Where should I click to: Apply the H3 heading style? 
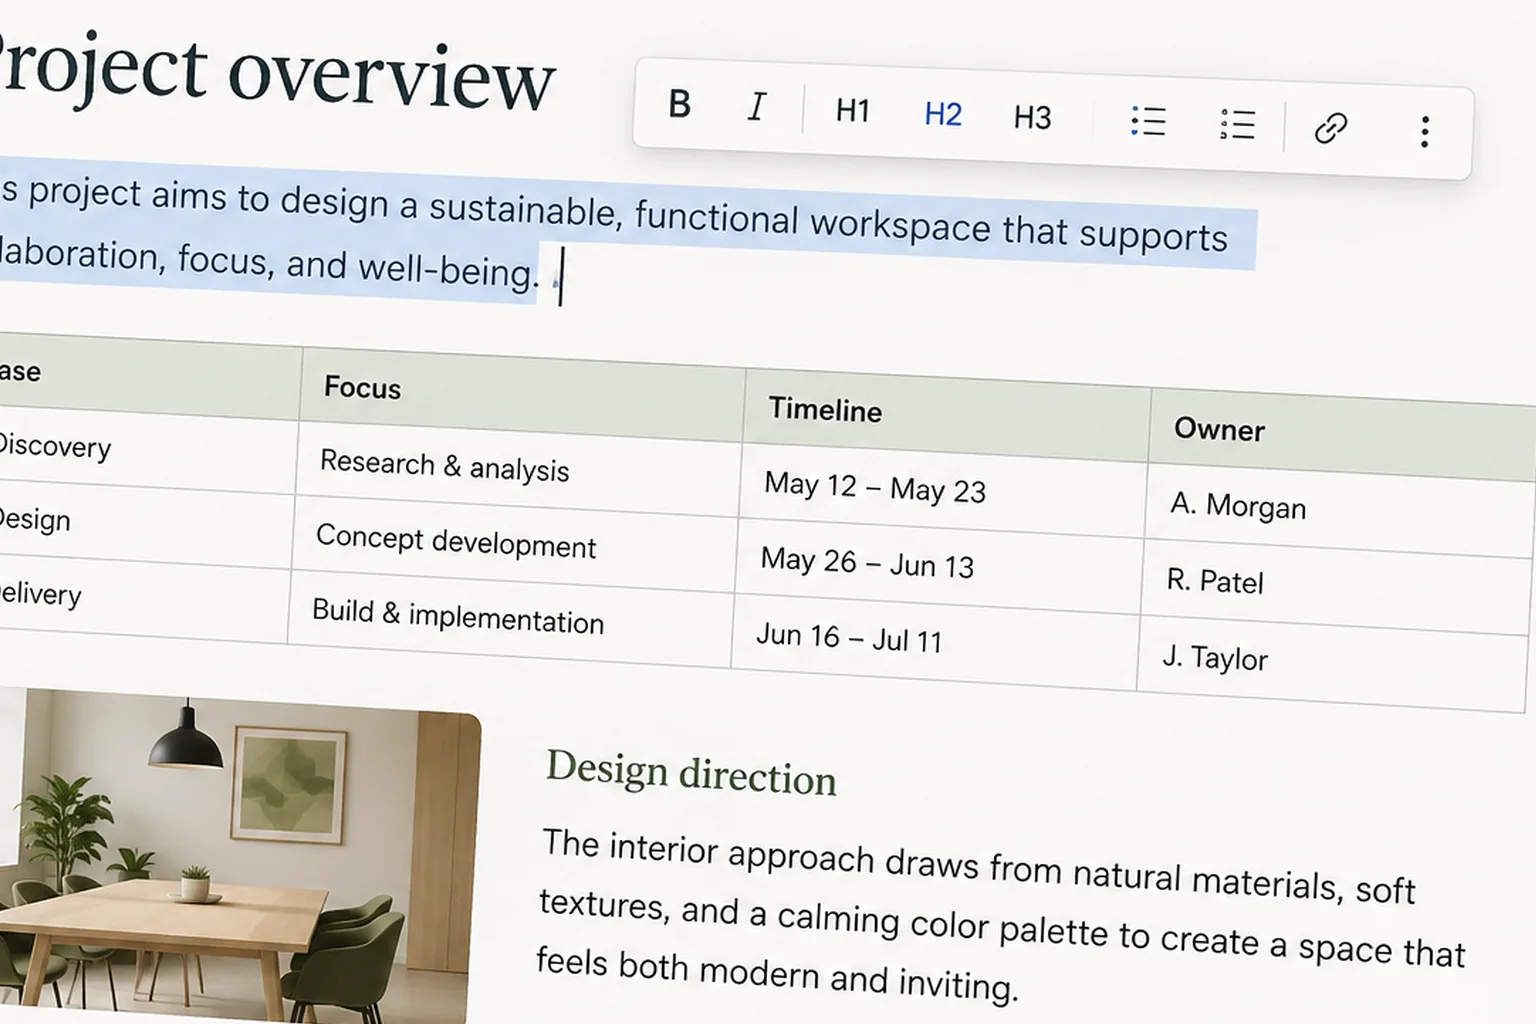1032,117
